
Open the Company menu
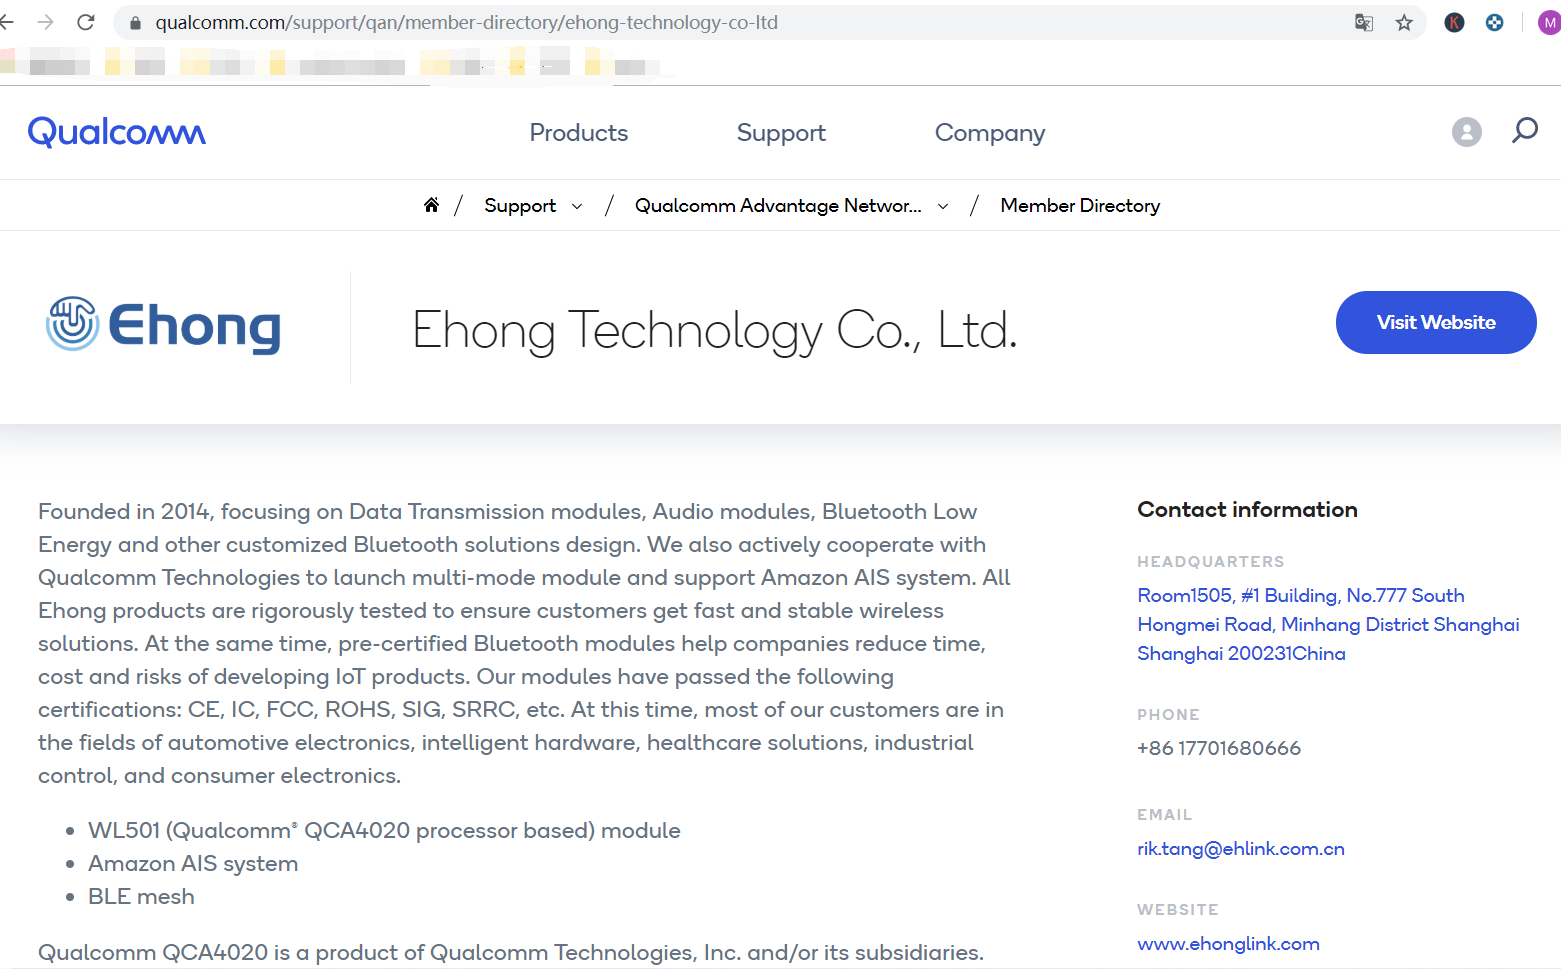pos(990,133)
